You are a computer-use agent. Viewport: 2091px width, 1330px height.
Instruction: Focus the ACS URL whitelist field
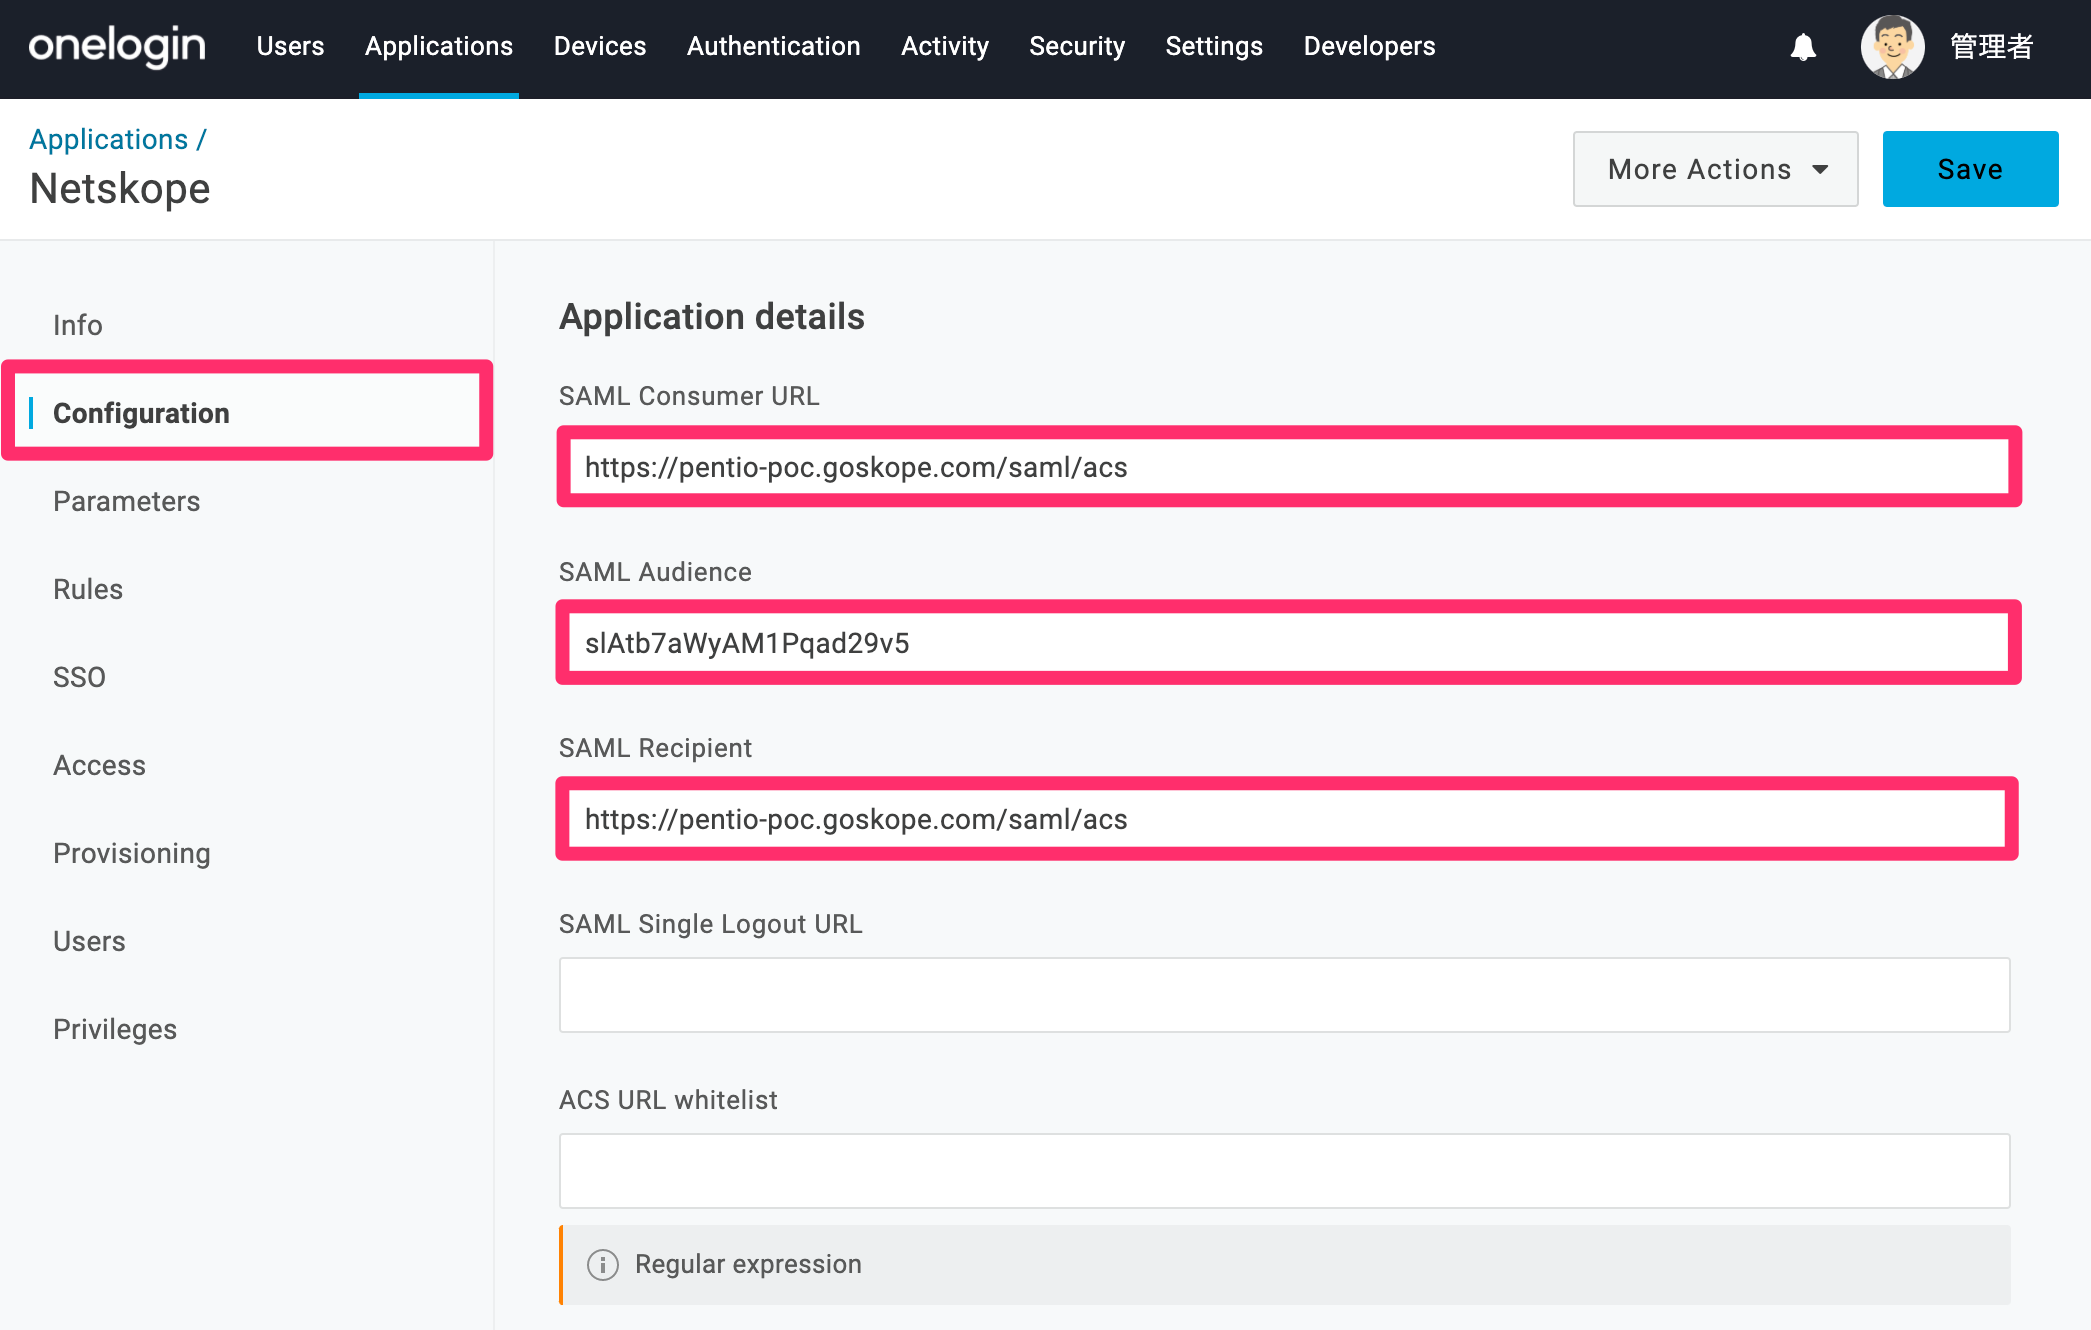tap(1284, 1171)
